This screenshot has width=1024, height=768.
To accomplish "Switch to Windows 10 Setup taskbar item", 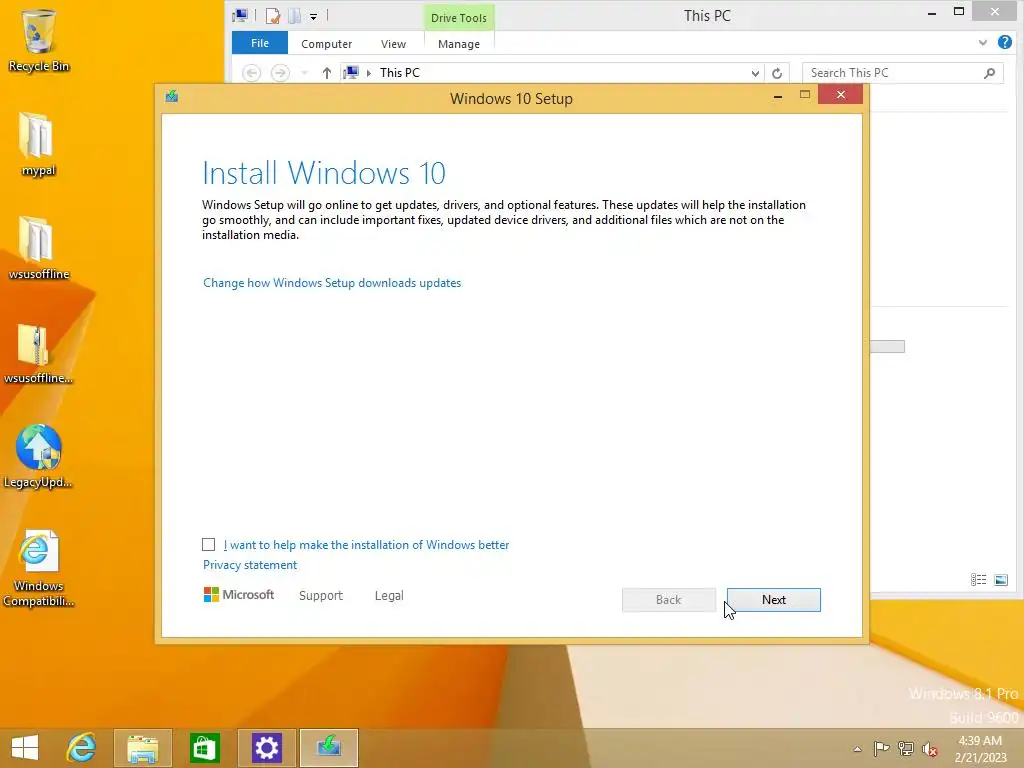I will (328, 748).
